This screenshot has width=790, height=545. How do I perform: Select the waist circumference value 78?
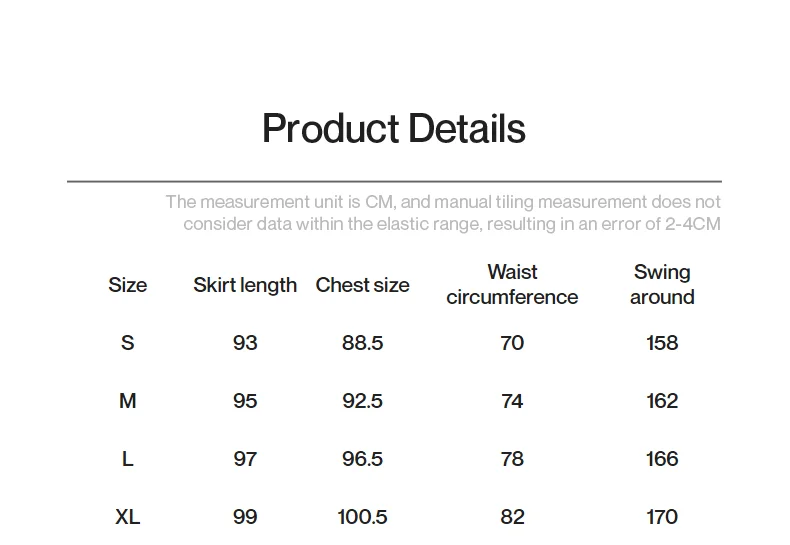(512, 459)
